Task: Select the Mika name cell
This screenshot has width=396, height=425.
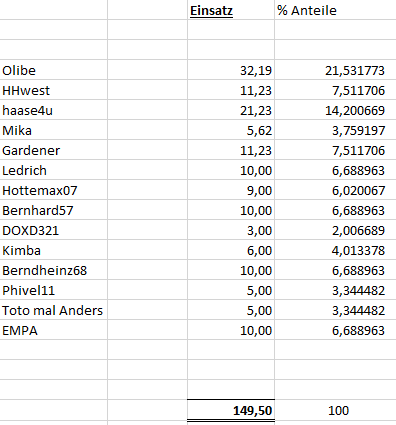Action: pos(54,130)
